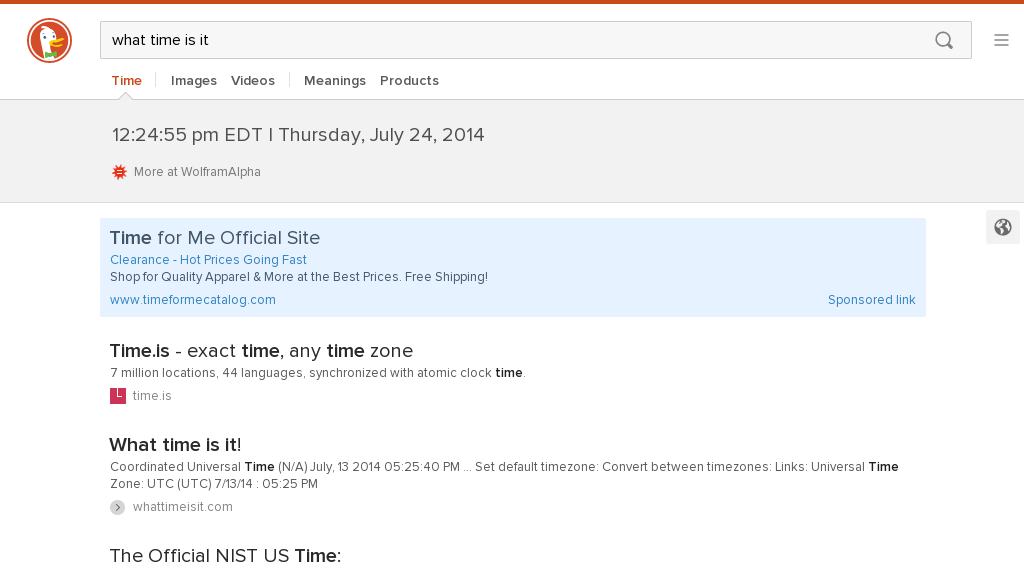
Task: Click 'Clearance - Hot Prices Going Fast' link
Action: pos(208,260)
